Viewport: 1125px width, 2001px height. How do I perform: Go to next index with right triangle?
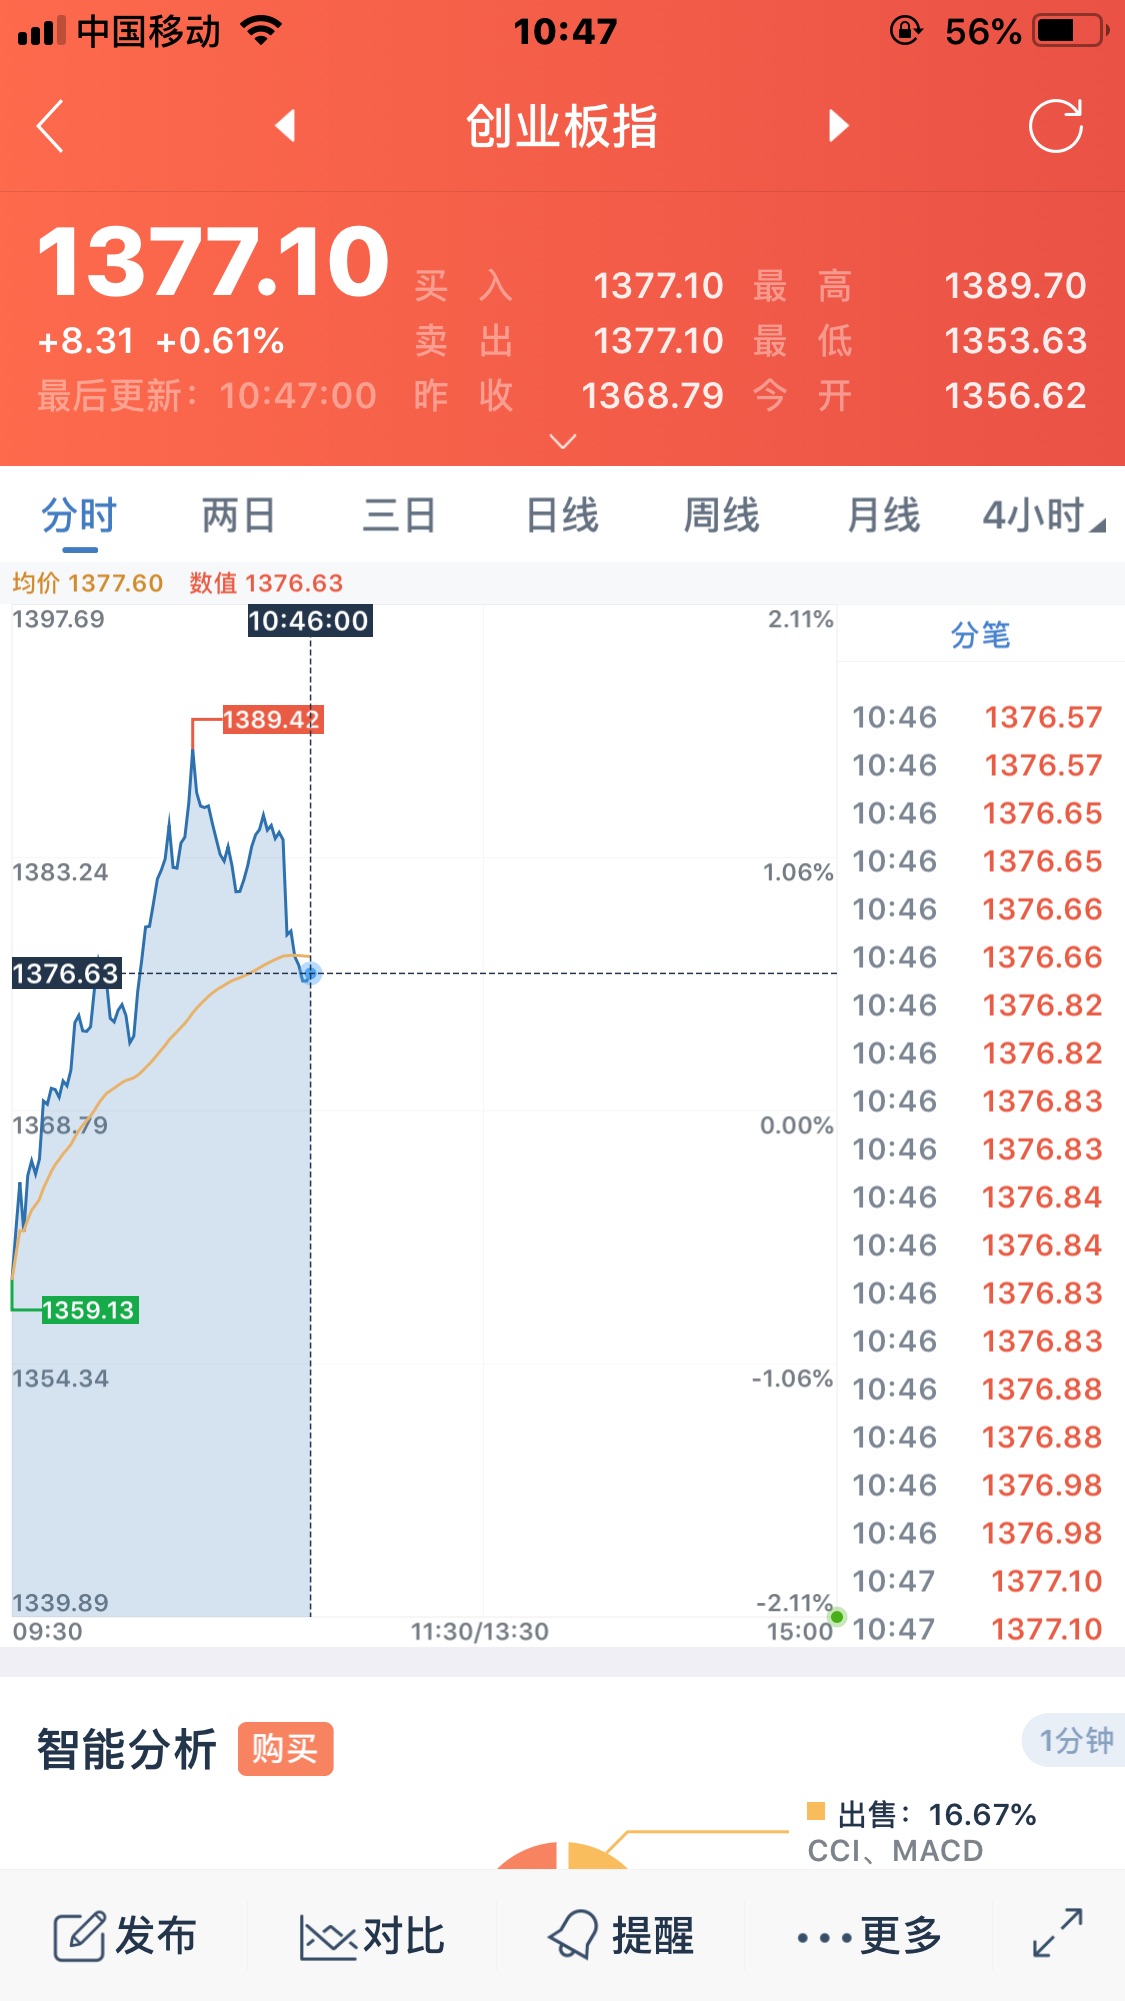point(839,126)
